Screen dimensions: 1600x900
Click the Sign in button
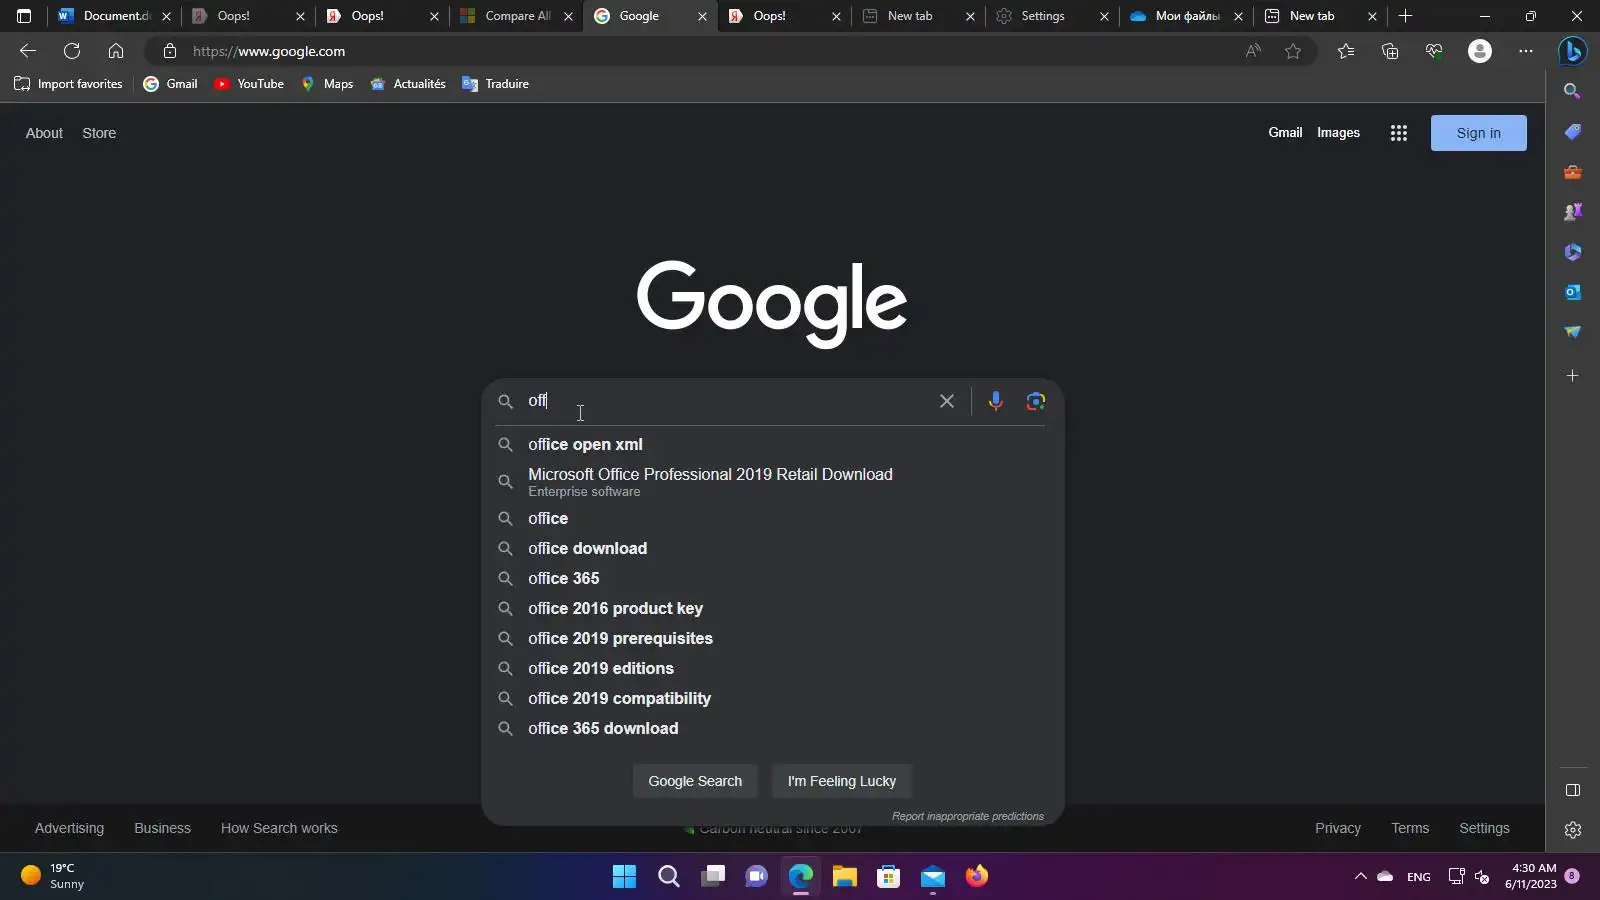click(1478, 133)
